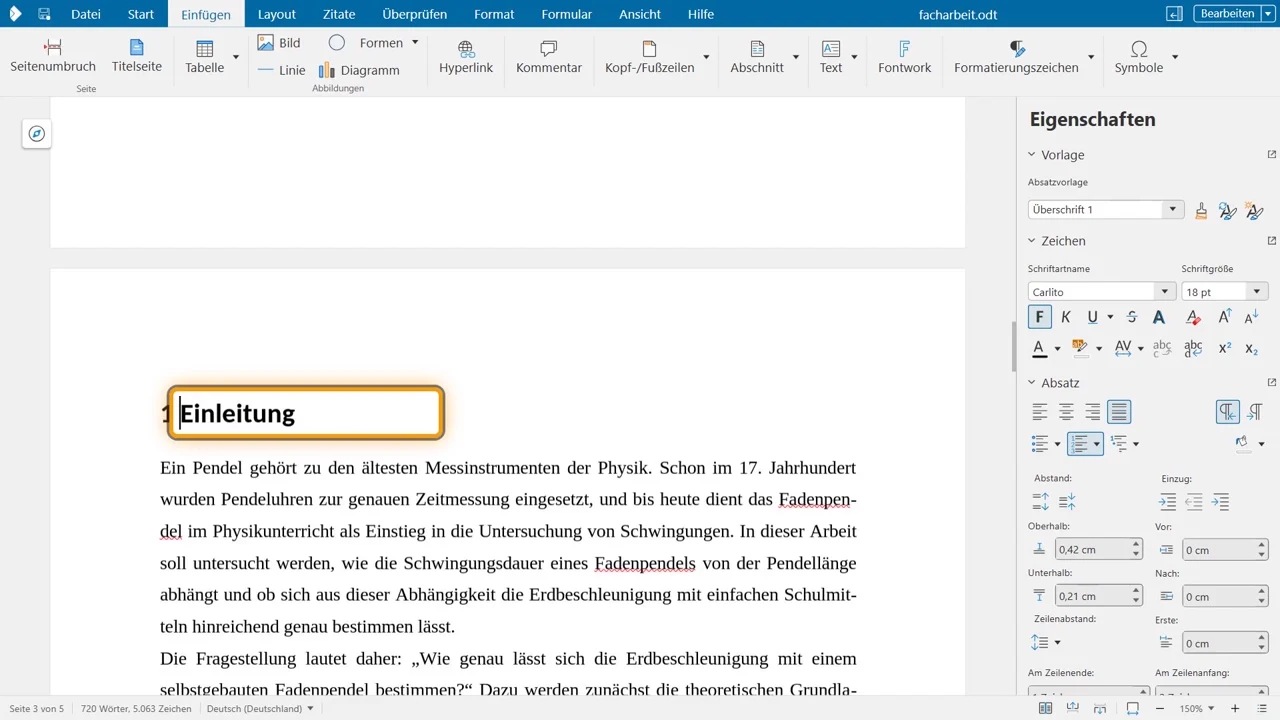Apply superscript formatting
Screen dimensions: 1280x720
[1224, 348]
